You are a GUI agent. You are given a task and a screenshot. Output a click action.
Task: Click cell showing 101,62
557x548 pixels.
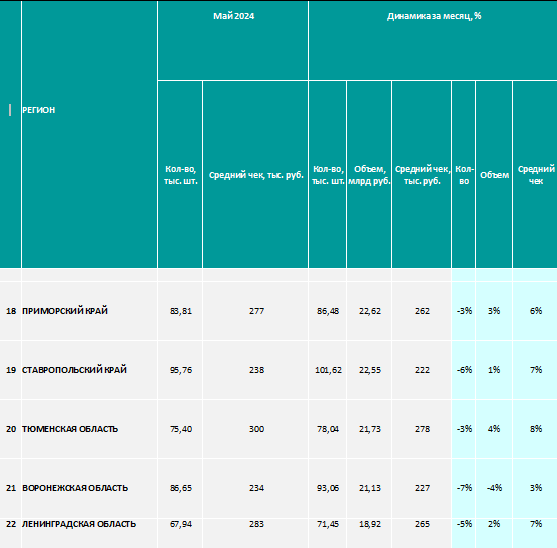click(328, 370)
